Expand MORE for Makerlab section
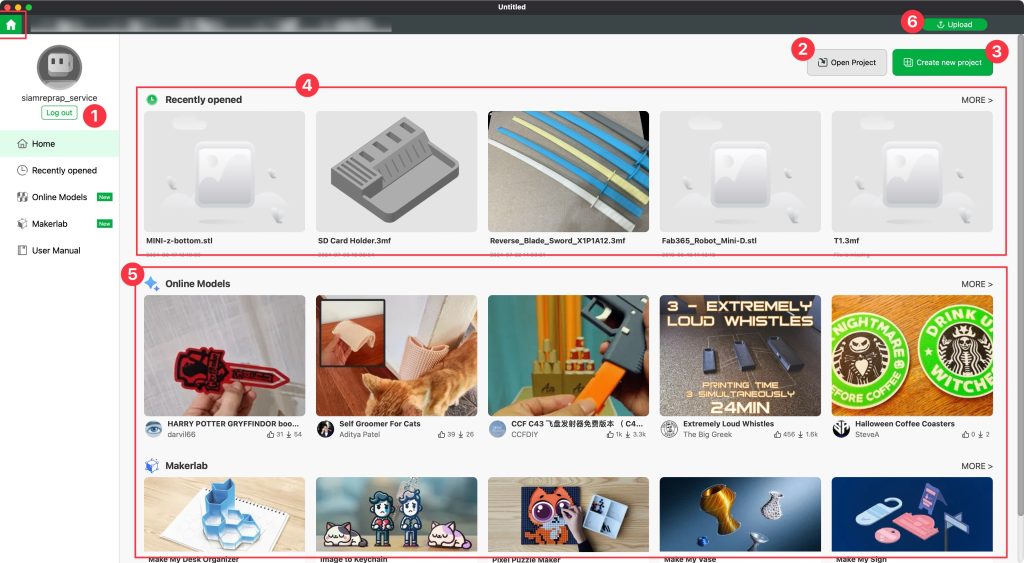The height and width of the screenshot is (563, 1024). (976, 466)
